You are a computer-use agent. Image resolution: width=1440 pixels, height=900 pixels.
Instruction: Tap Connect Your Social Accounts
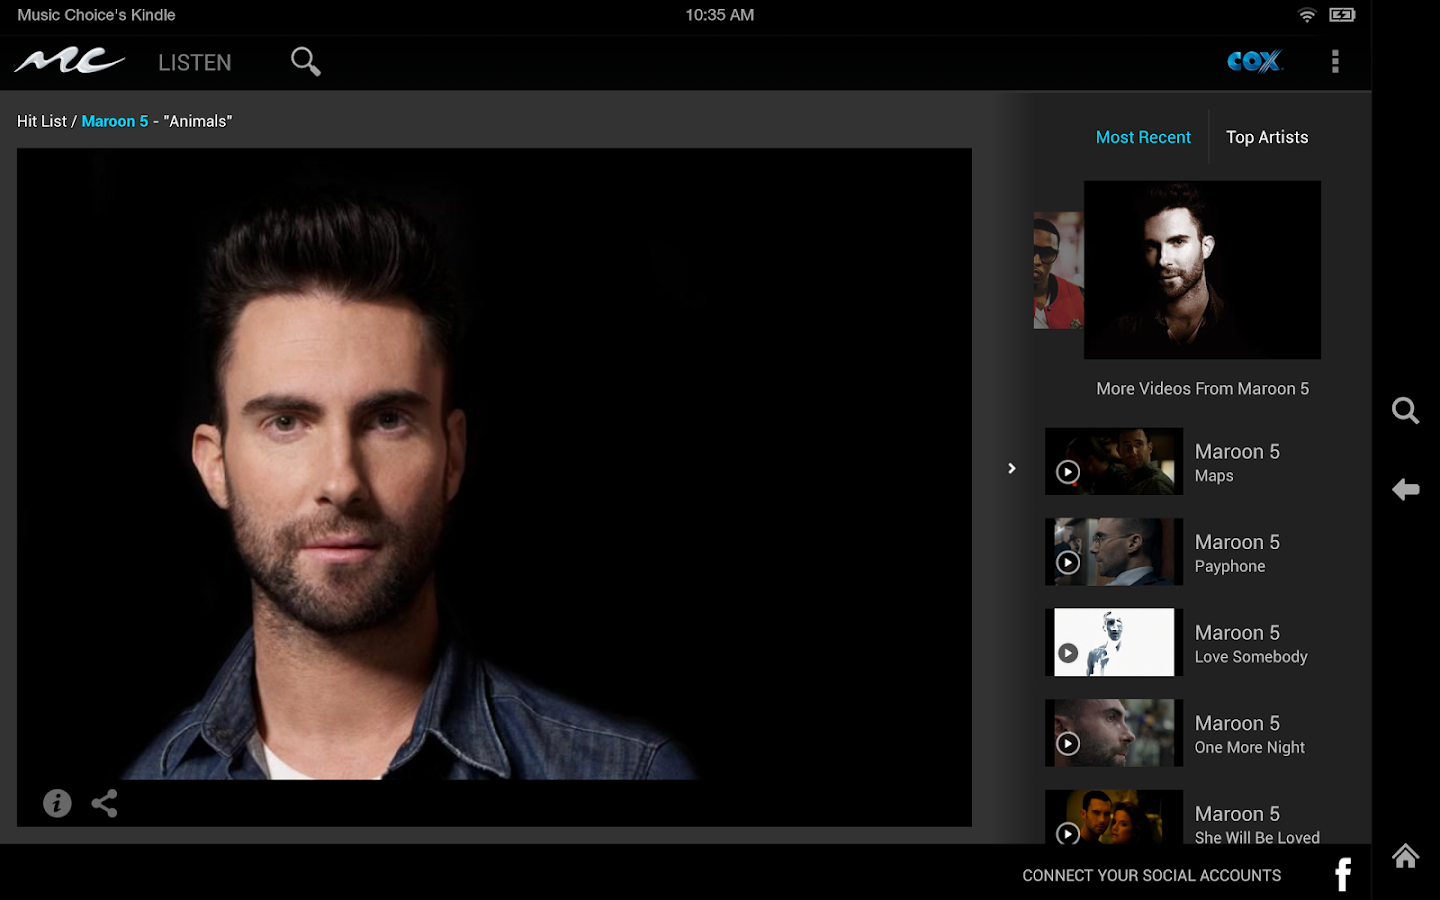point(1152,876)
